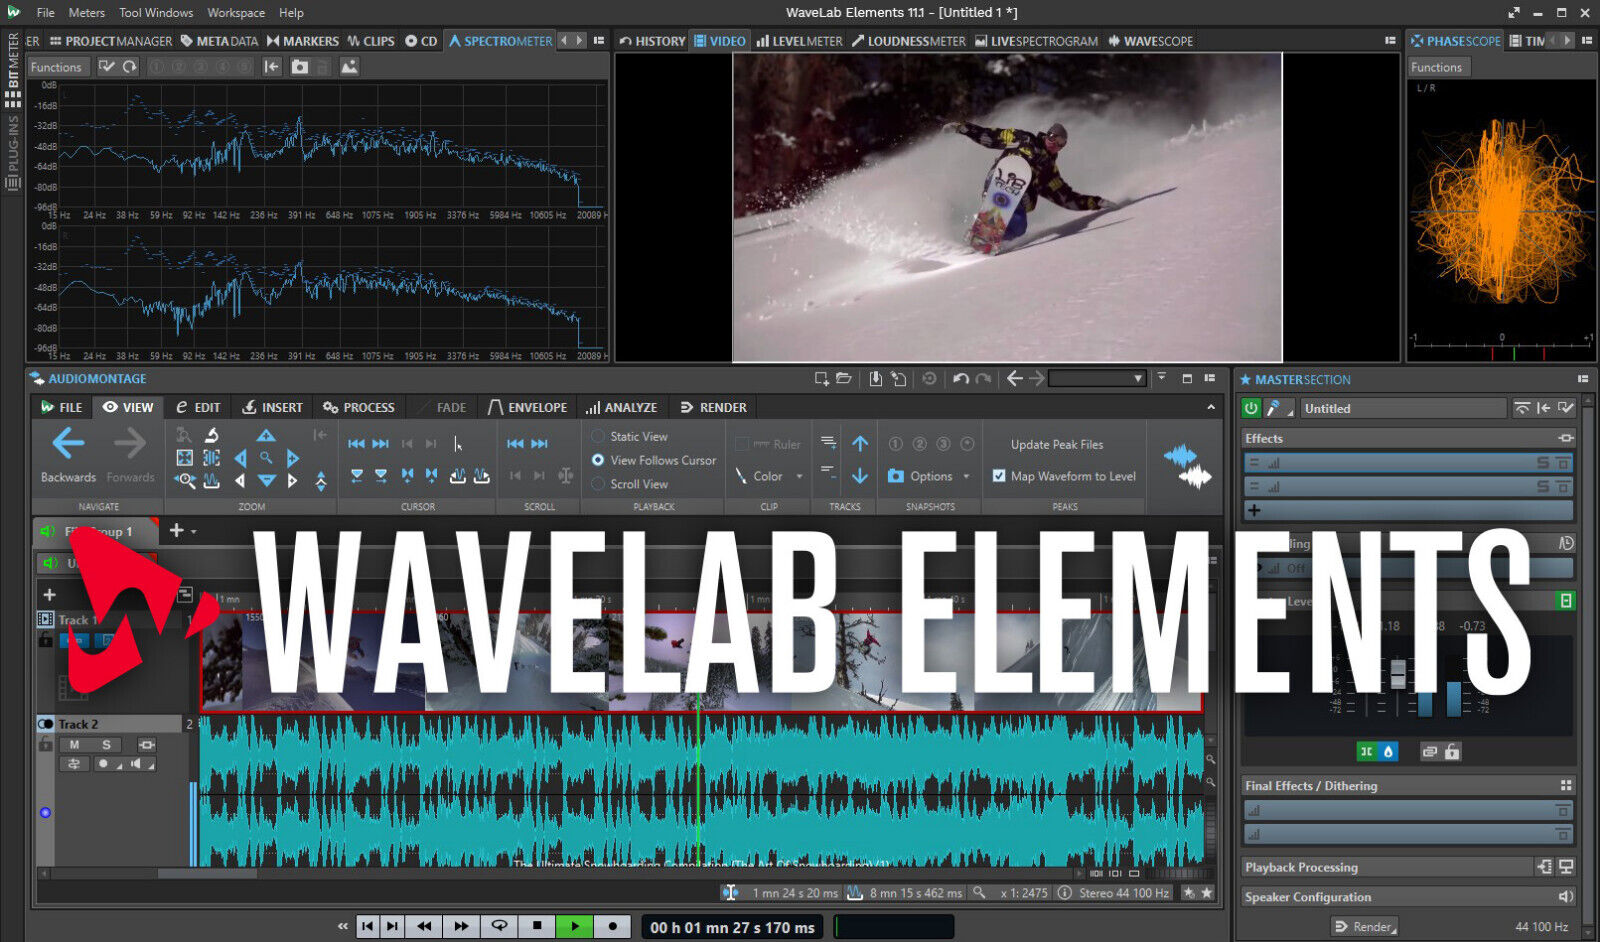Click the magnifier zoom tool in Zoom group
Screen dimensions: 1600x942
pyautogui.click(x=266, y=458)
